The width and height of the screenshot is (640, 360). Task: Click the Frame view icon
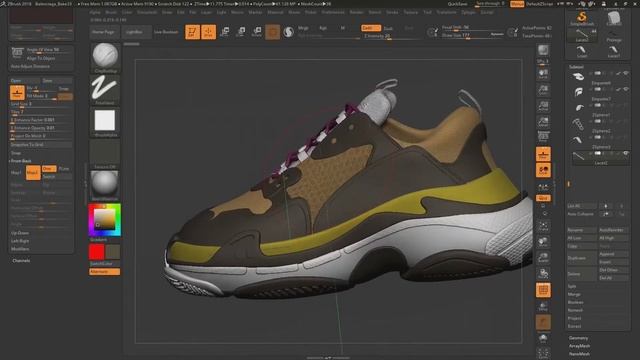click(x=543, y=226)
